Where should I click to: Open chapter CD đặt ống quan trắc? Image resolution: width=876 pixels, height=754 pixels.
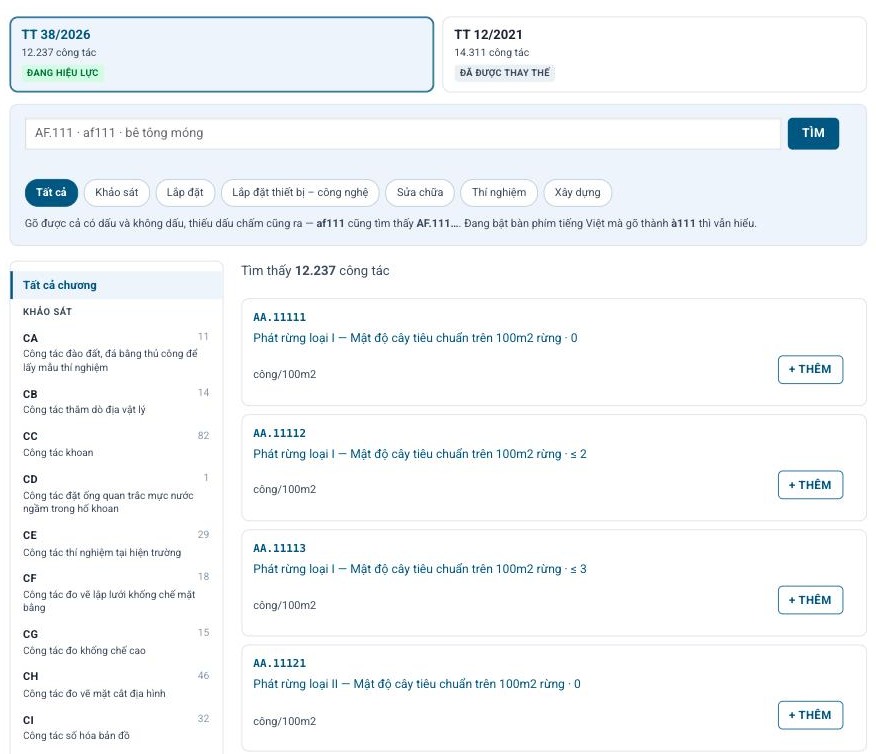[x=116, y=494]
